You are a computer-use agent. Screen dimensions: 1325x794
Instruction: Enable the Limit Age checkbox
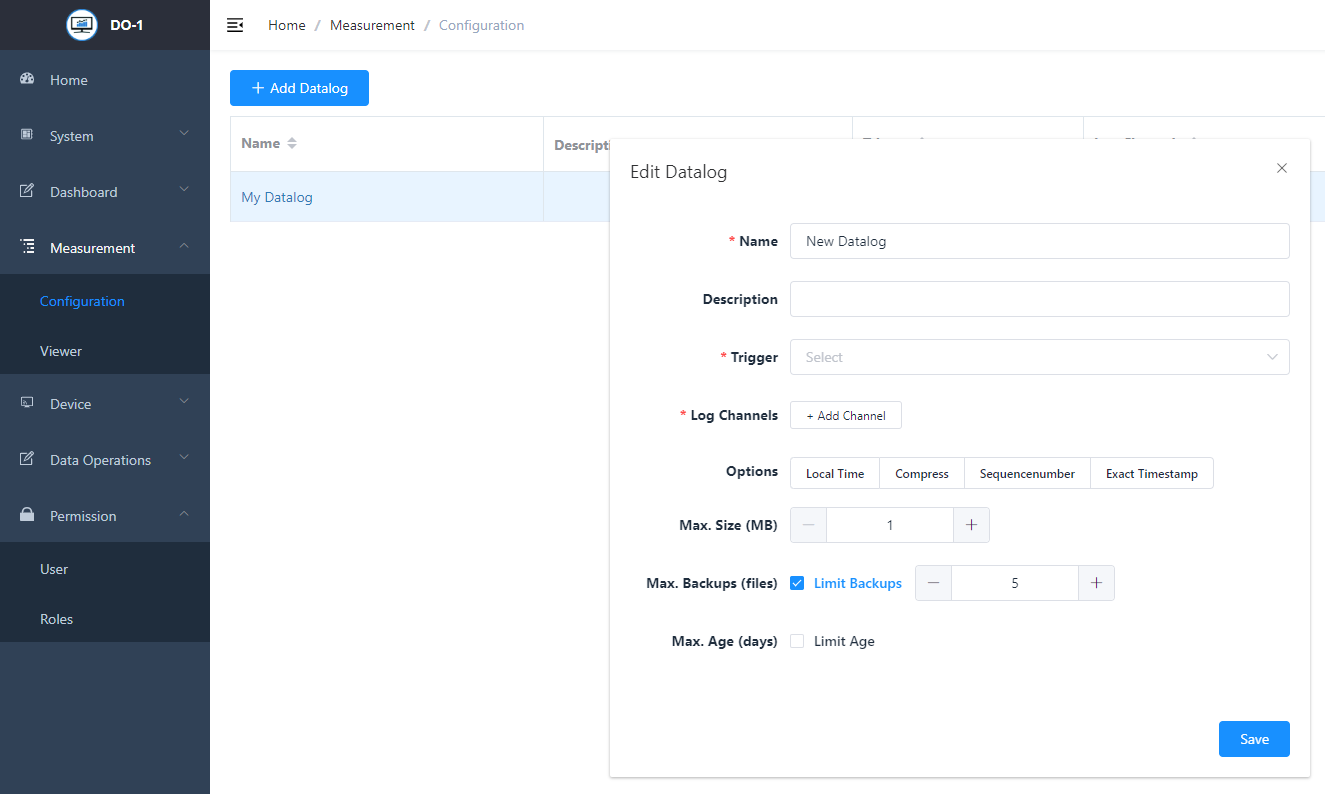(x=797, y=641)
